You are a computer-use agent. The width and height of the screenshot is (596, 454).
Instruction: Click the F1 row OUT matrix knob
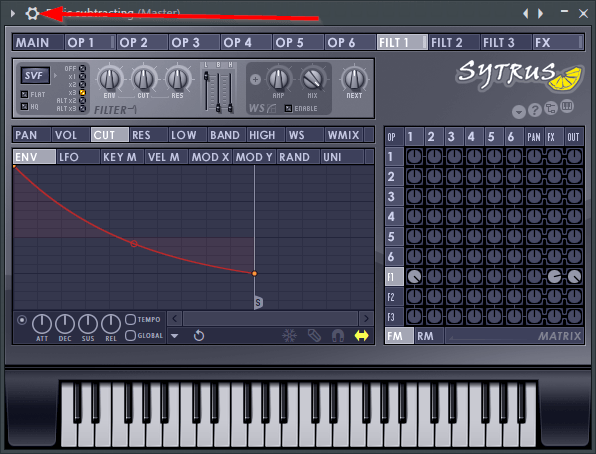(x=574, y=276)
